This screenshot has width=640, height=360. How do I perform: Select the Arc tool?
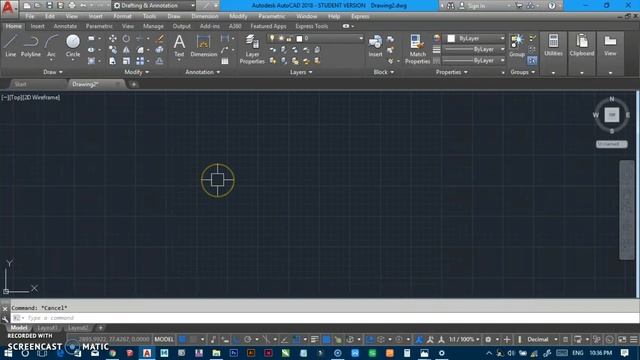click(51, 46)
